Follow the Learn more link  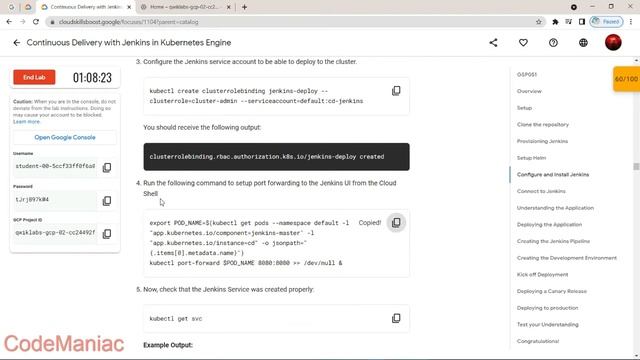[27, 122]
